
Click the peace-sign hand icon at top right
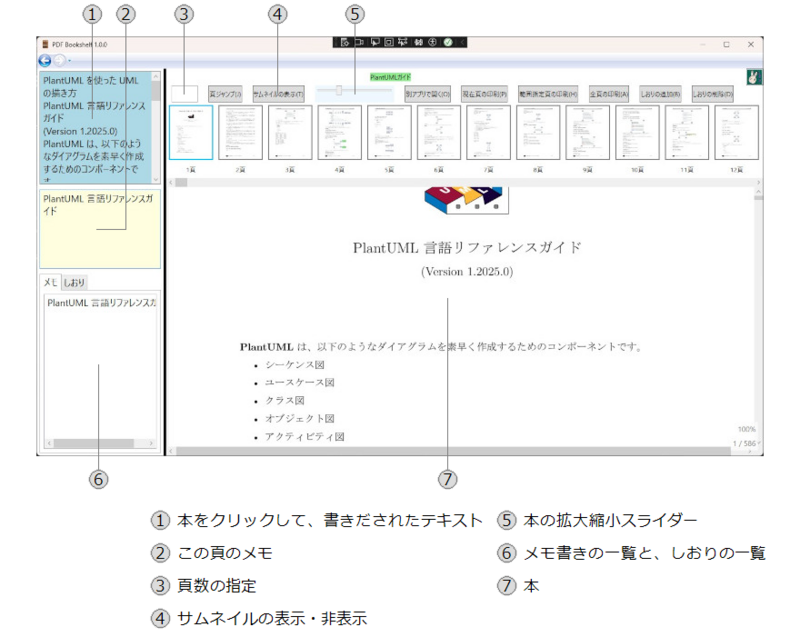click(x=754, y=78)
